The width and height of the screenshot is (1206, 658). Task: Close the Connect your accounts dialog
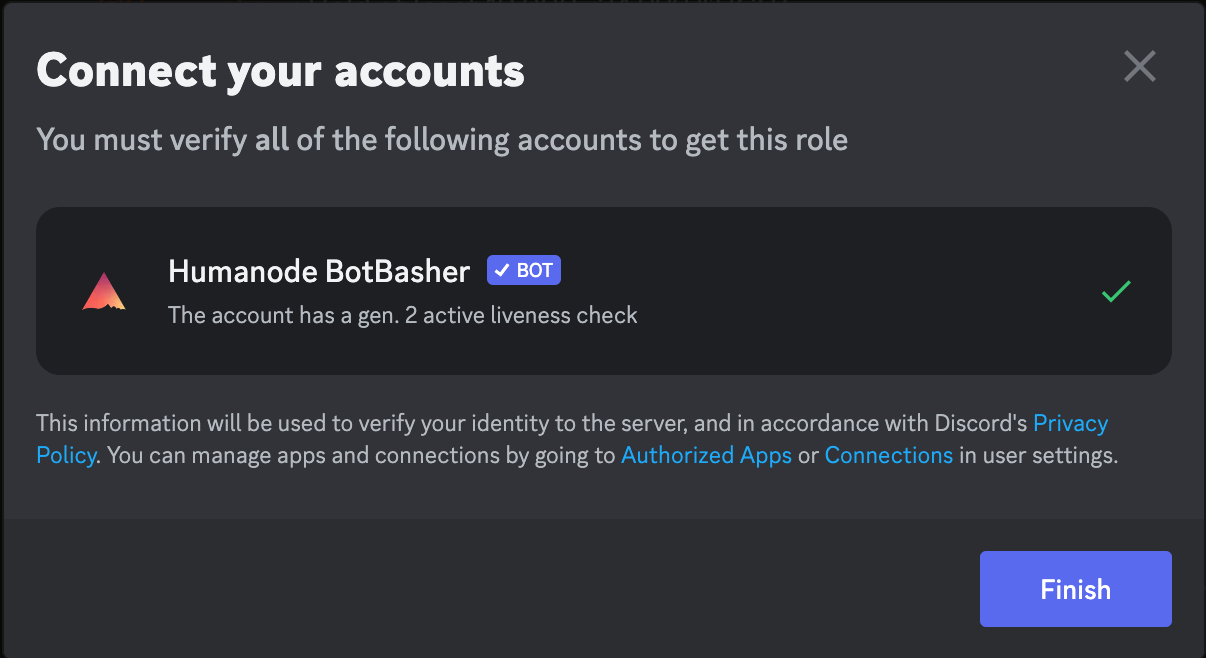1139,67
